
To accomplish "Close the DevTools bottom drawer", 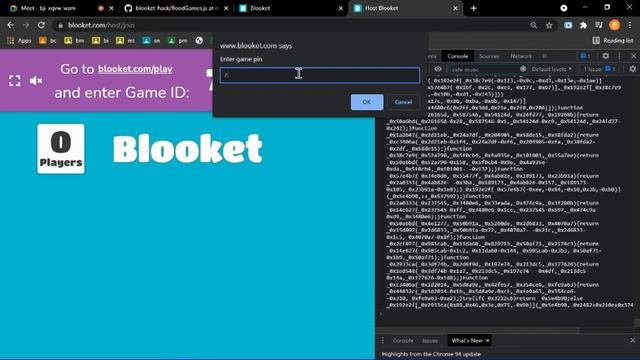I will (x=633, y=340).
